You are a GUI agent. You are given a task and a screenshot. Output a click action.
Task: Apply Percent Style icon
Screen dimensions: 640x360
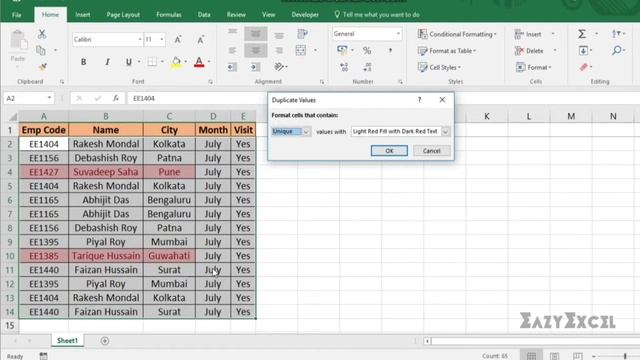point(367,51)
